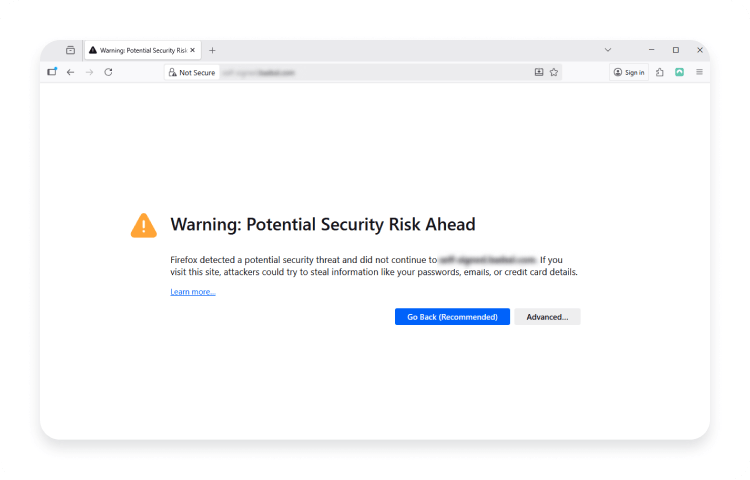Image resolution: width=750 pixels, height=480 pixels.
Task: Click the Sign in account button
Action: [x=629, y=72]
